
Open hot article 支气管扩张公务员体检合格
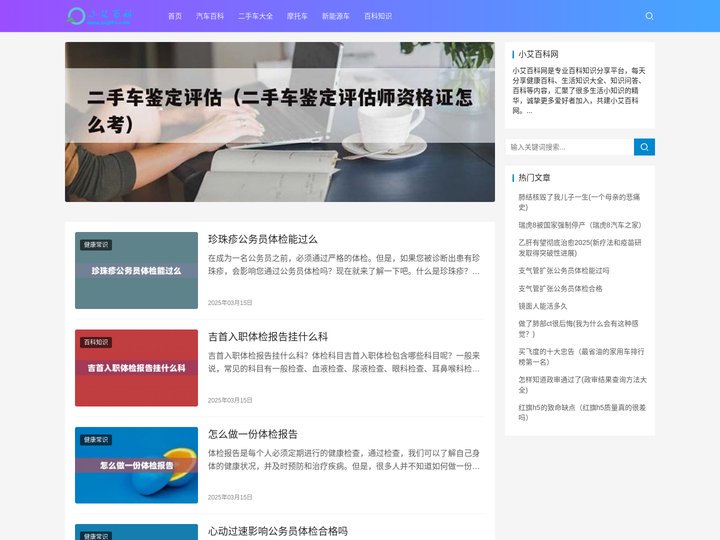pos(560,288)
